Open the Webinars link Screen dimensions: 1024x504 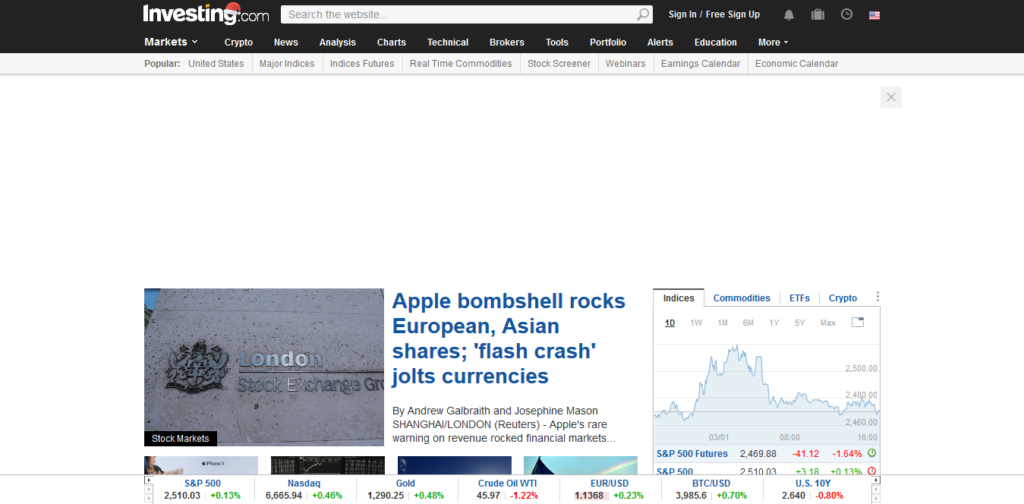click(x=626, y=63)
